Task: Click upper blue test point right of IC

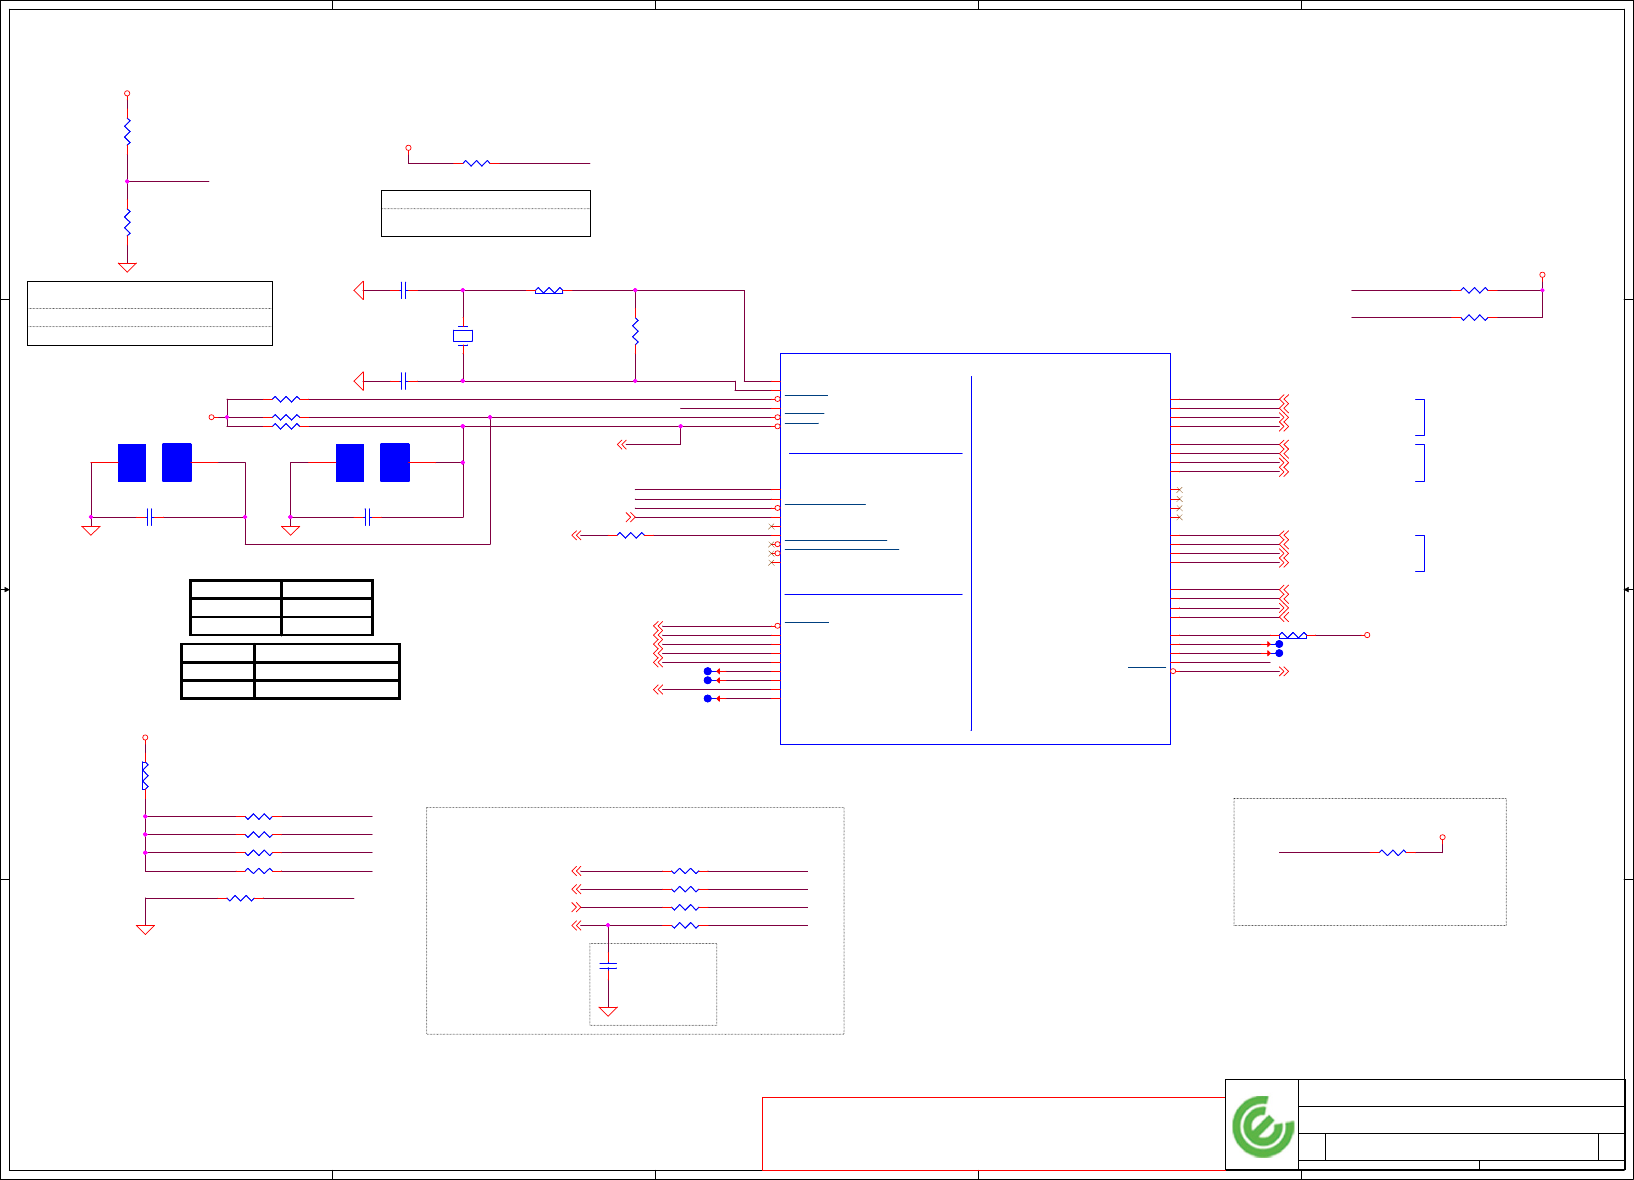Action: 1279,644
